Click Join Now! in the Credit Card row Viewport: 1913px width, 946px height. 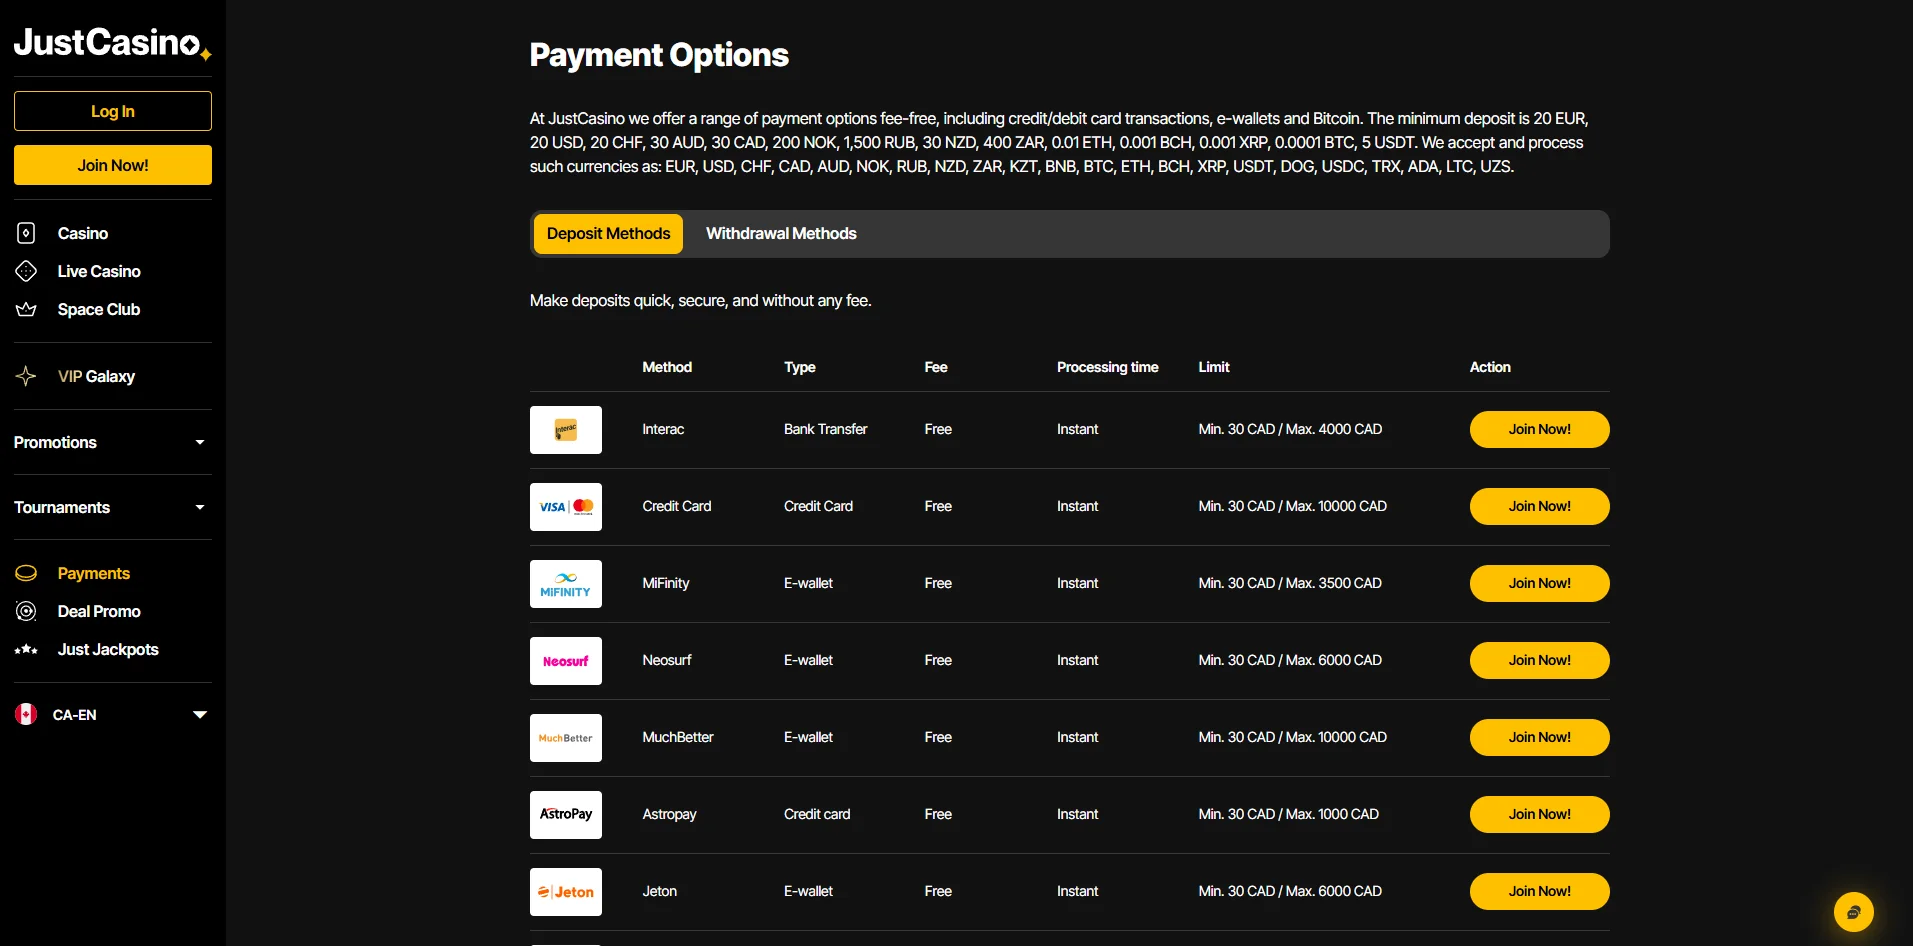[1539, 506]
